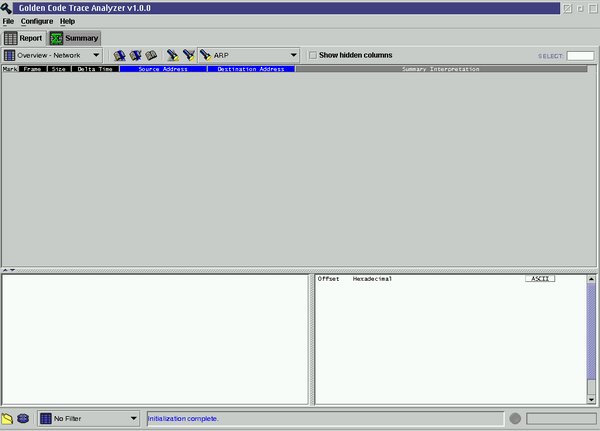Screen dimensions: 600x431
Task: Open the No Filter dropdown
Action: coord(89,418)
